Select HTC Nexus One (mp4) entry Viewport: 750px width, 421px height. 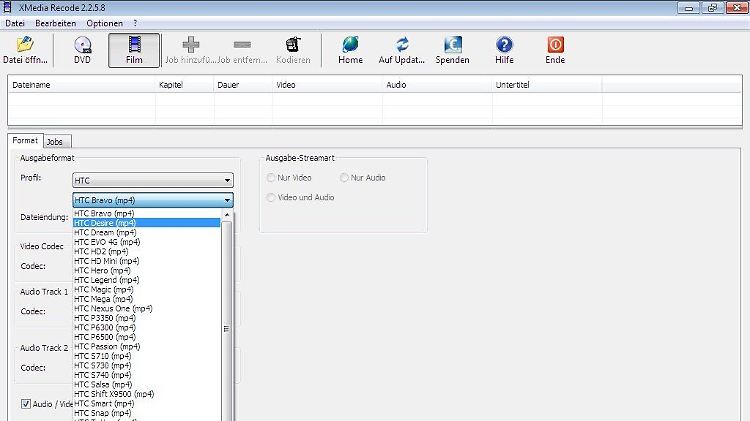pos(146,309)
